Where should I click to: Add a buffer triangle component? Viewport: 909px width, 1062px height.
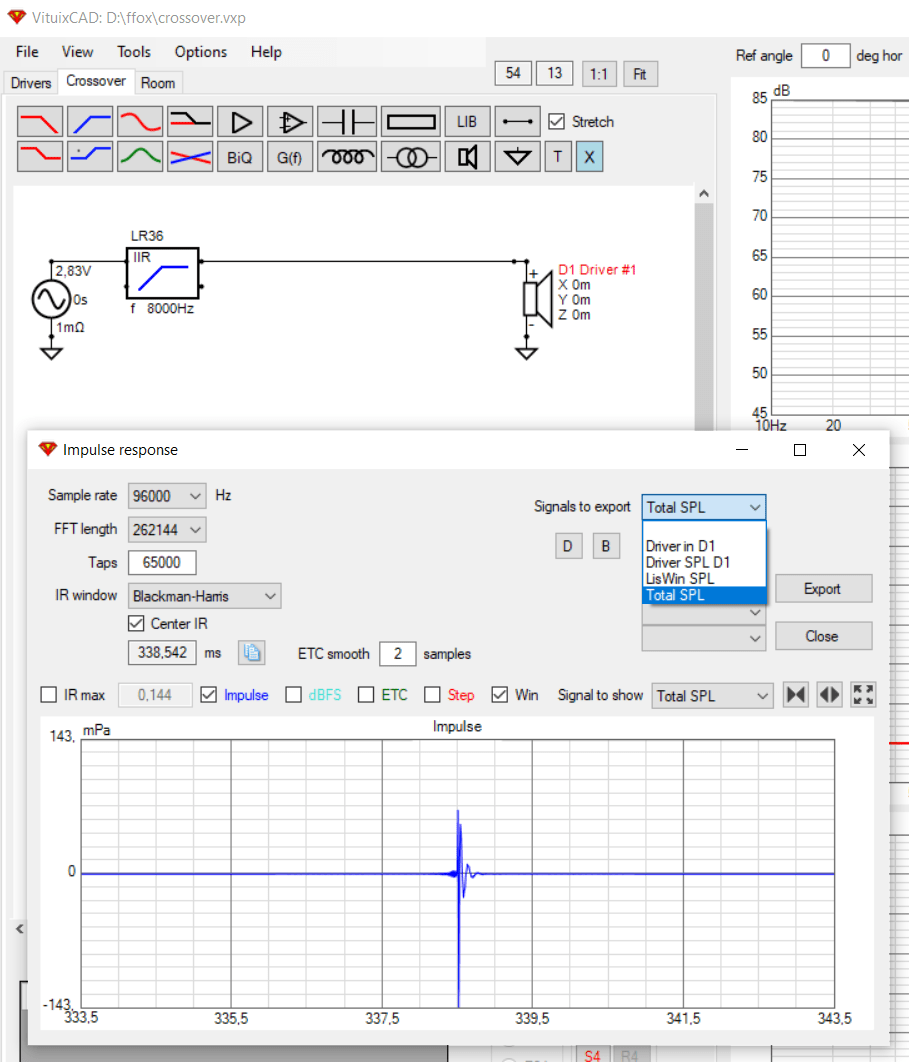coord(240,122)
